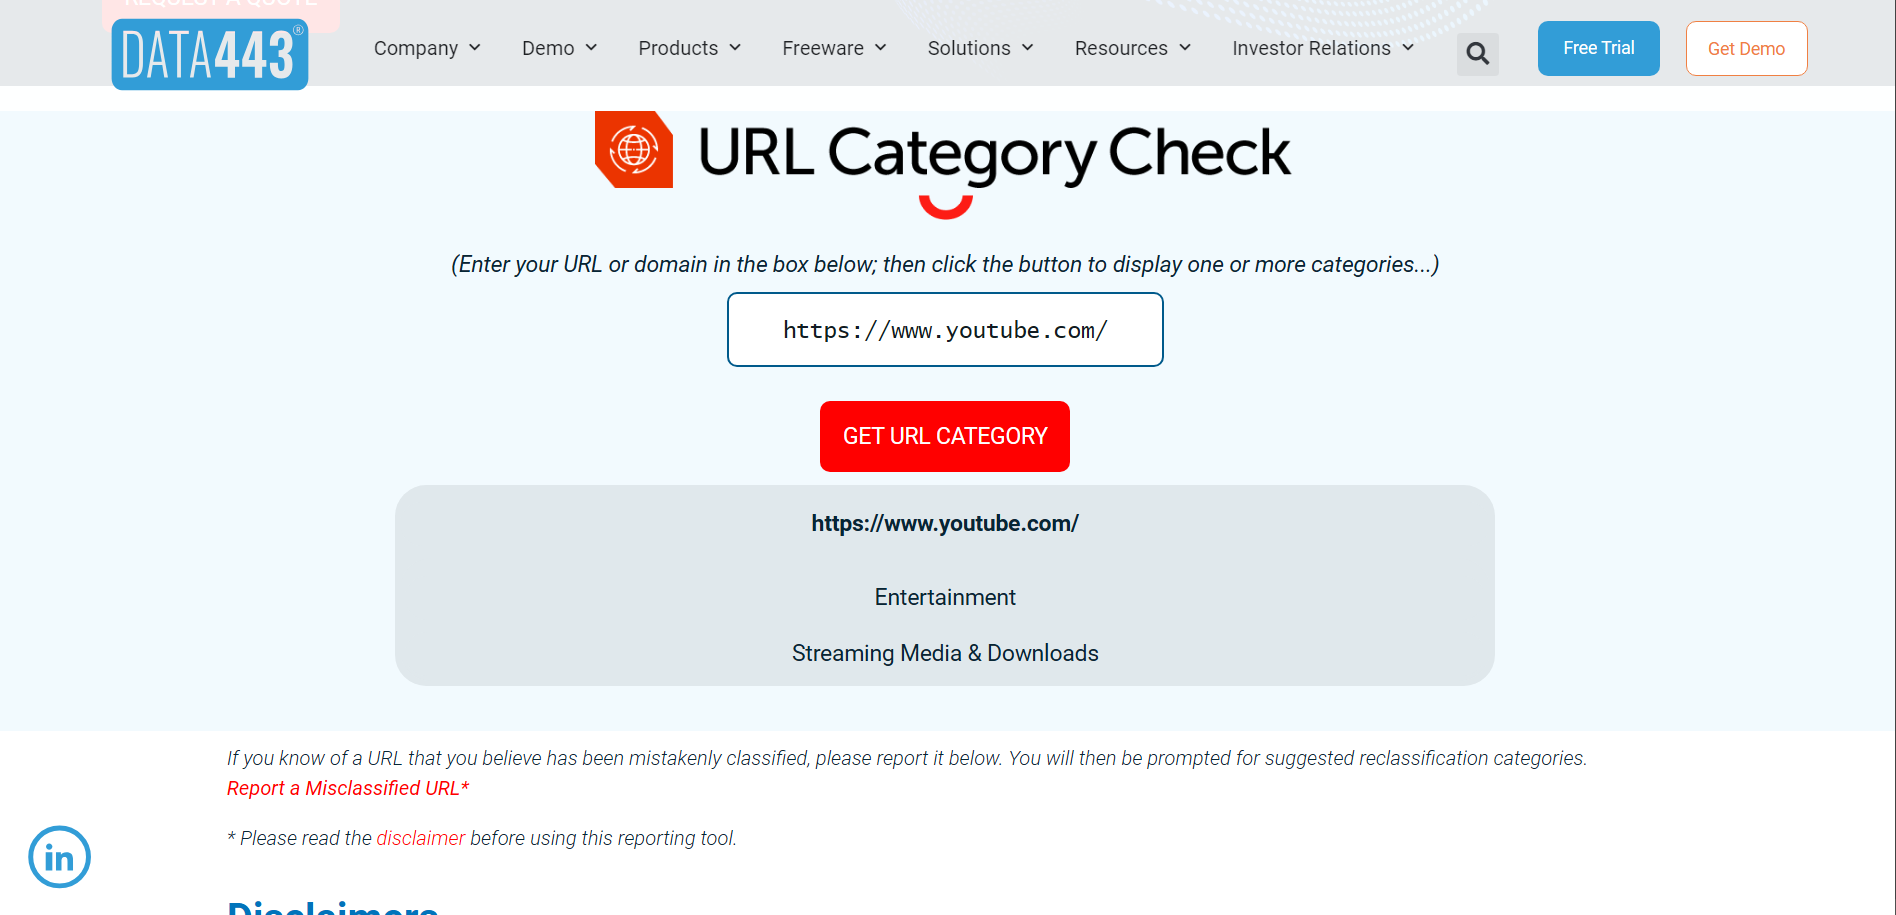Open the disclaimer link
Screen dimensions: 1896x915
pyautogui.click(x=421, y=838)
